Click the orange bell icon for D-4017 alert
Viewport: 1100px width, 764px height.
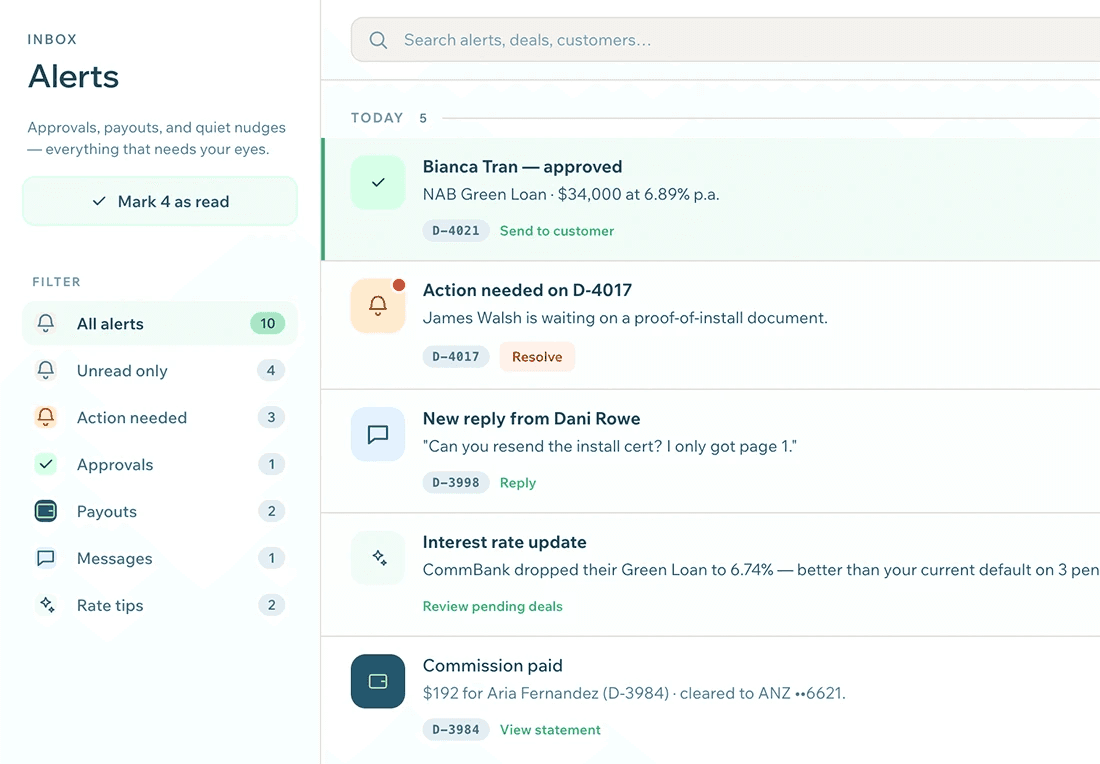(x=378, y=305)
